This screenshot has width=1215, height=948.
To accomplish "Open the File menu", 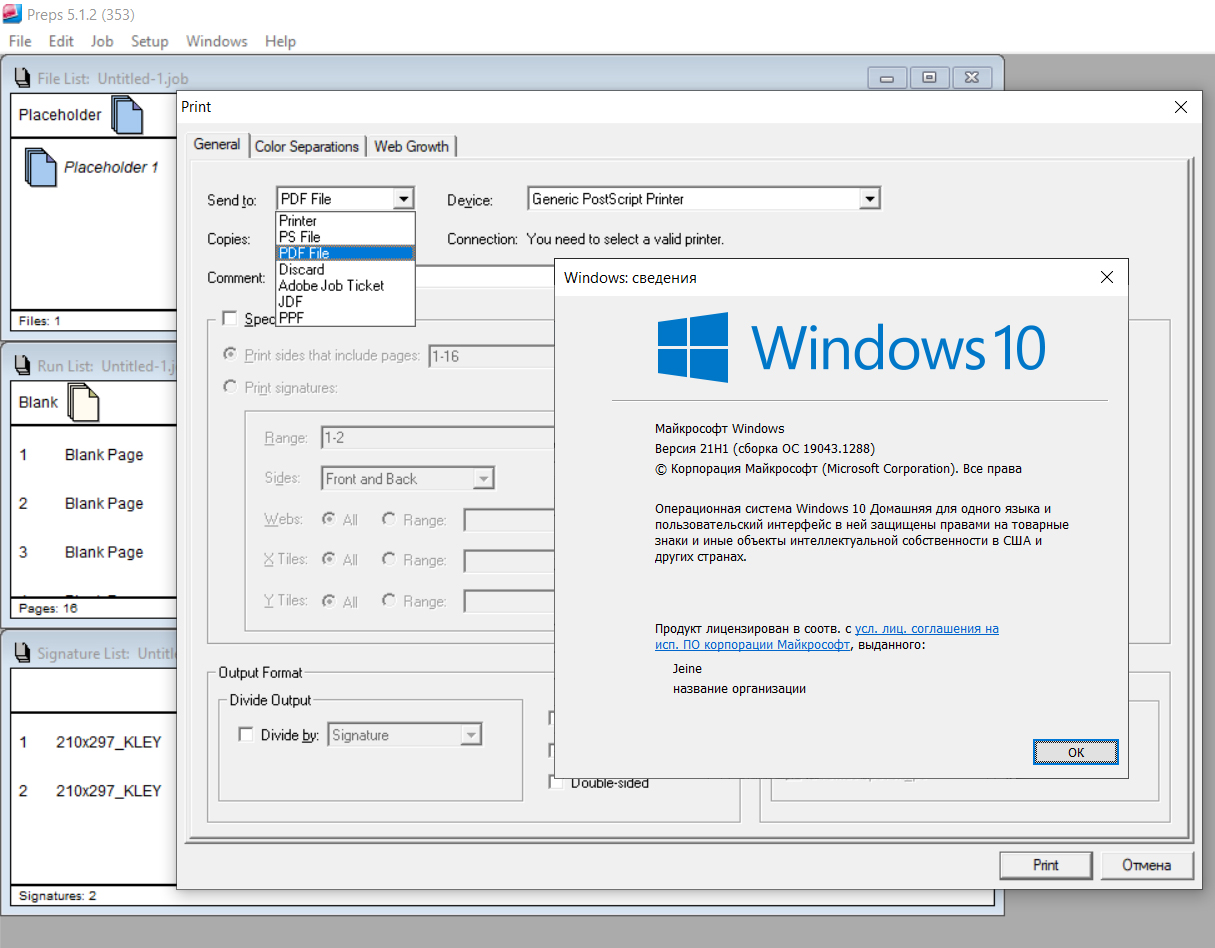I will tap(20, 41).
